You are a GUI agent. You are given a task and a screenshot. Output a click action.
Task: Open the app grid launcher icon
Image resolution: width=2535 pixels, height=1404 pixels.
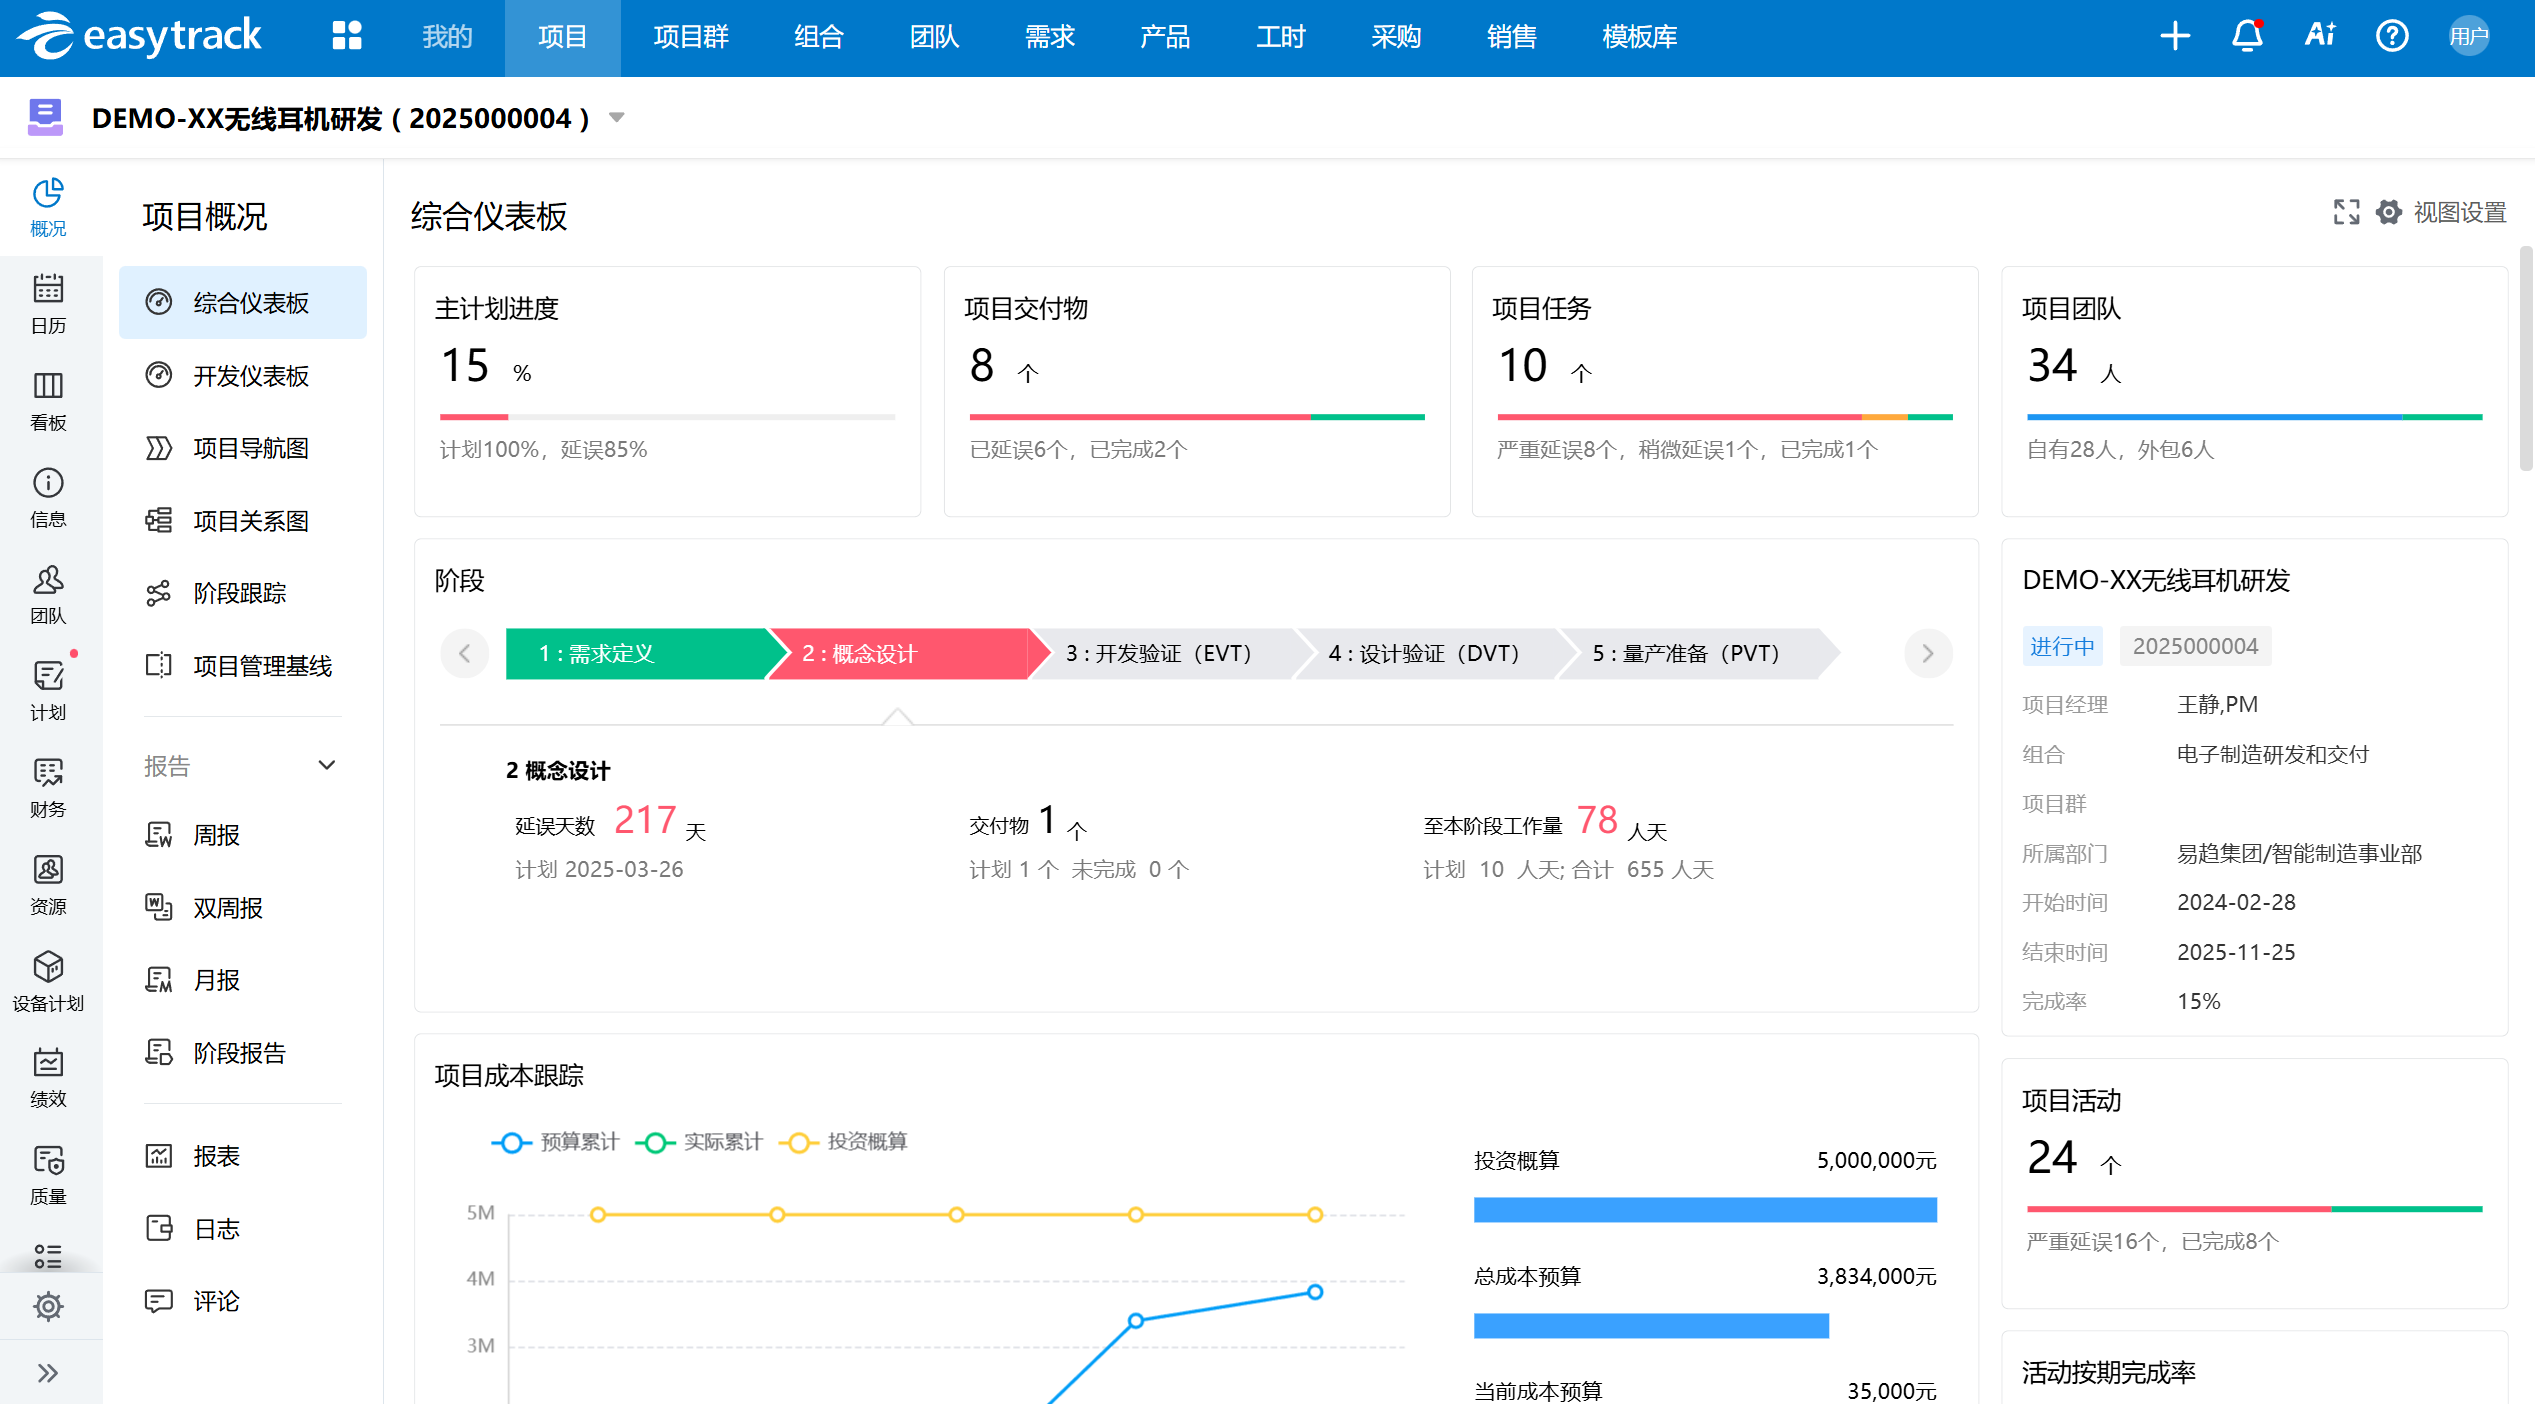tap(347, 37)
